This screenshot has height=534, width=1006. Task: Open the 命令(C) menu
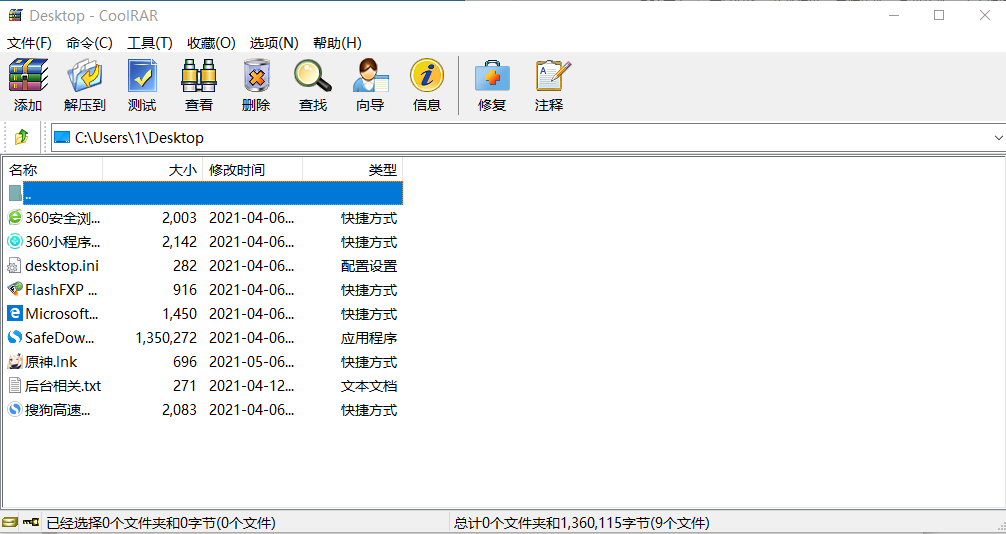[89, 43]
